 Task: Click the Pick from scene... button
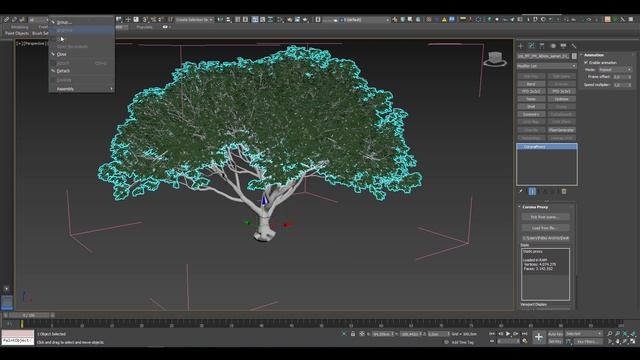coord(545,217)
